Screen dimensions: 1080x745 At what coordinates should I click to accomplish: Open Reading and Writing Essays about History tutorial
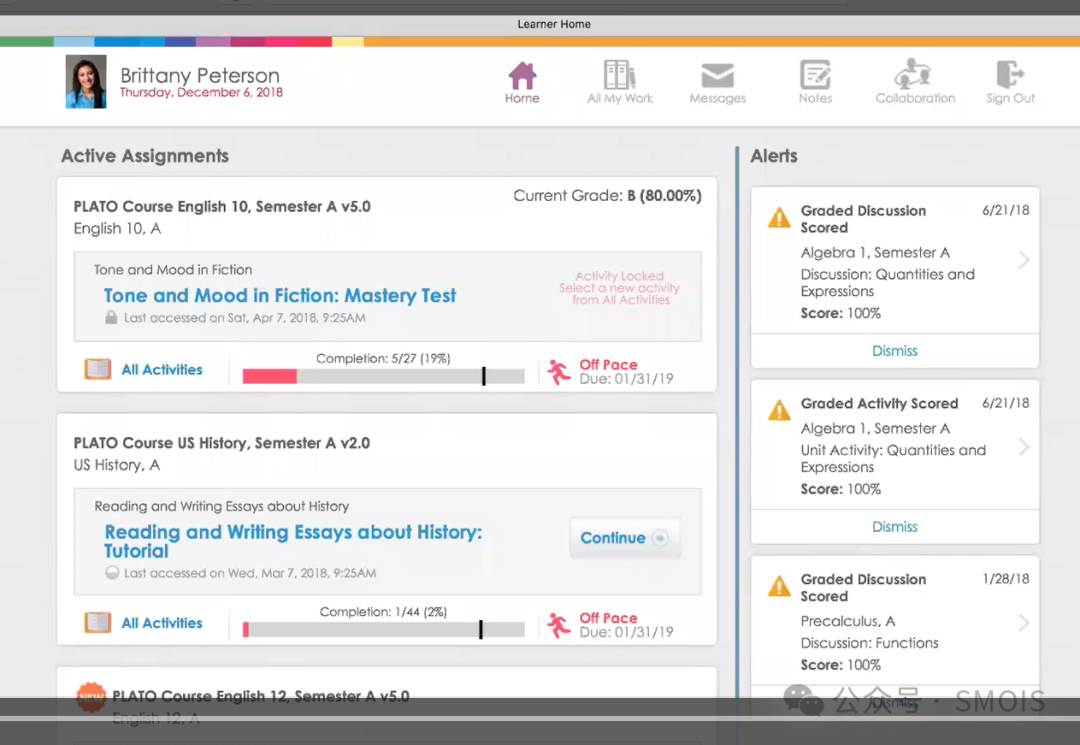293,541
